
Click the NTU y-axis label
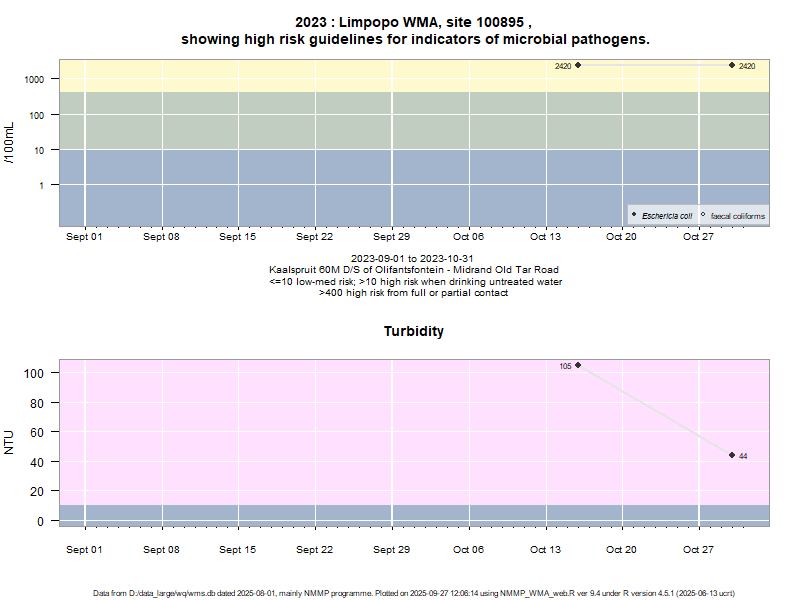coord(11,442)
